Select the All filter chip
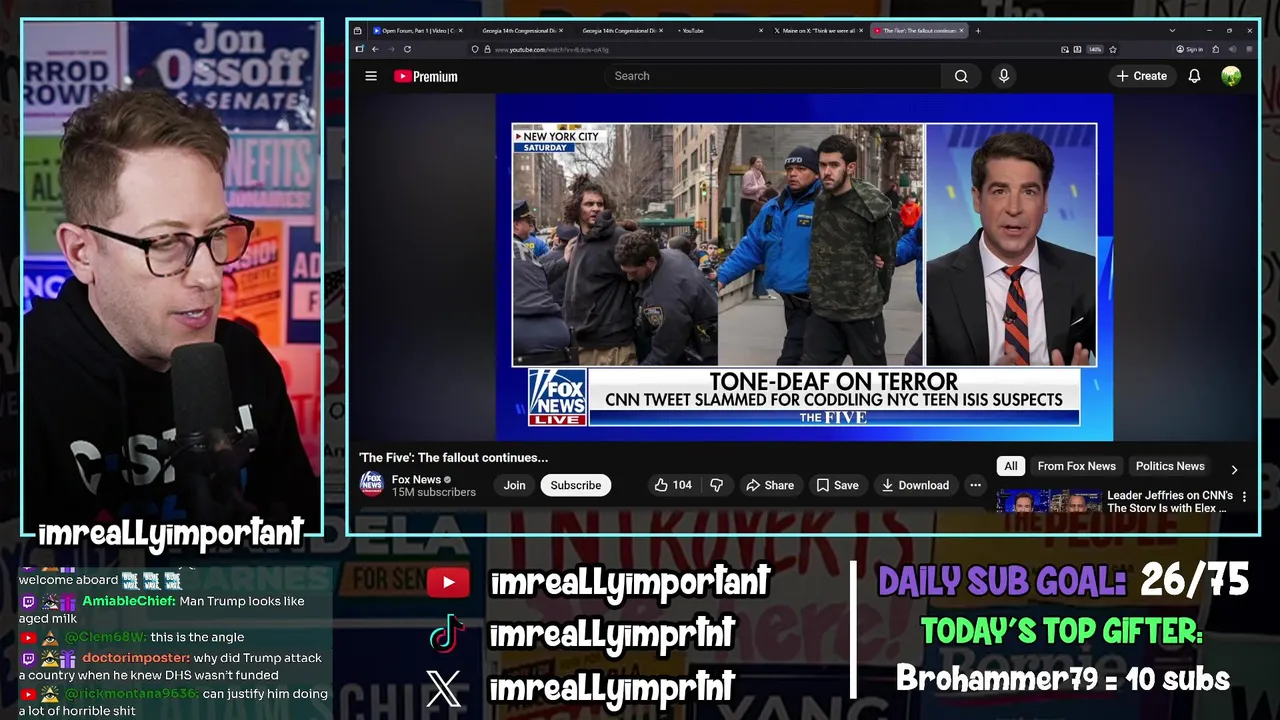This screenshot has width=1280, height=720. point(1011,466)
